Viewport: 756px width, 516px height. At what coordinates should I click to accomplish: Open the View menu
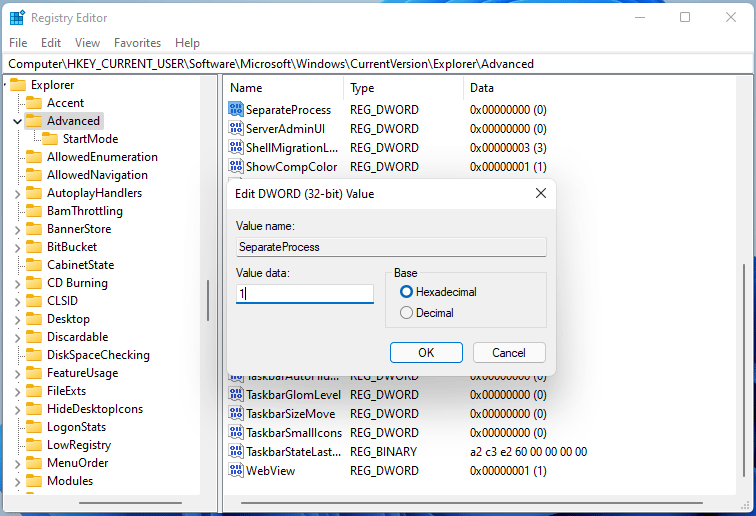[87, 43]
